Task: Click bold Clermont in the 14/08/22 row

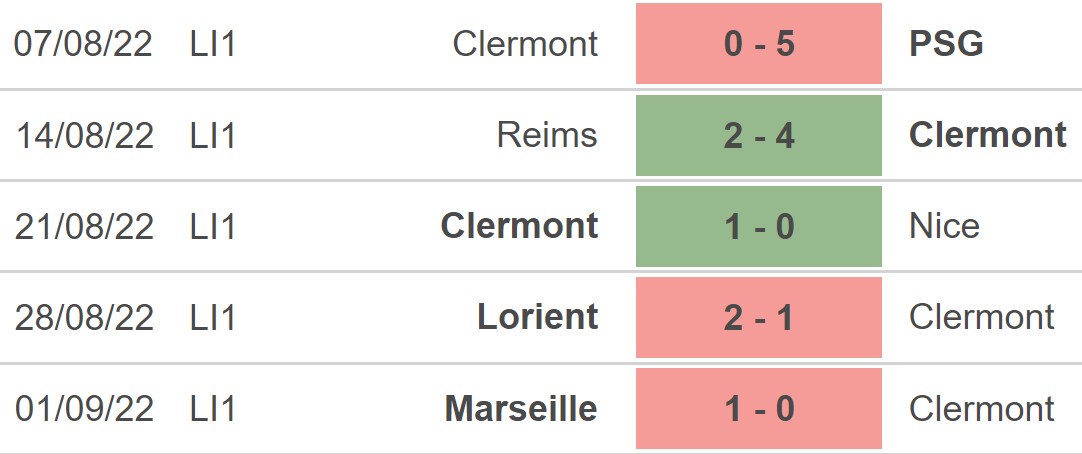Action: [x=988, y=135]
